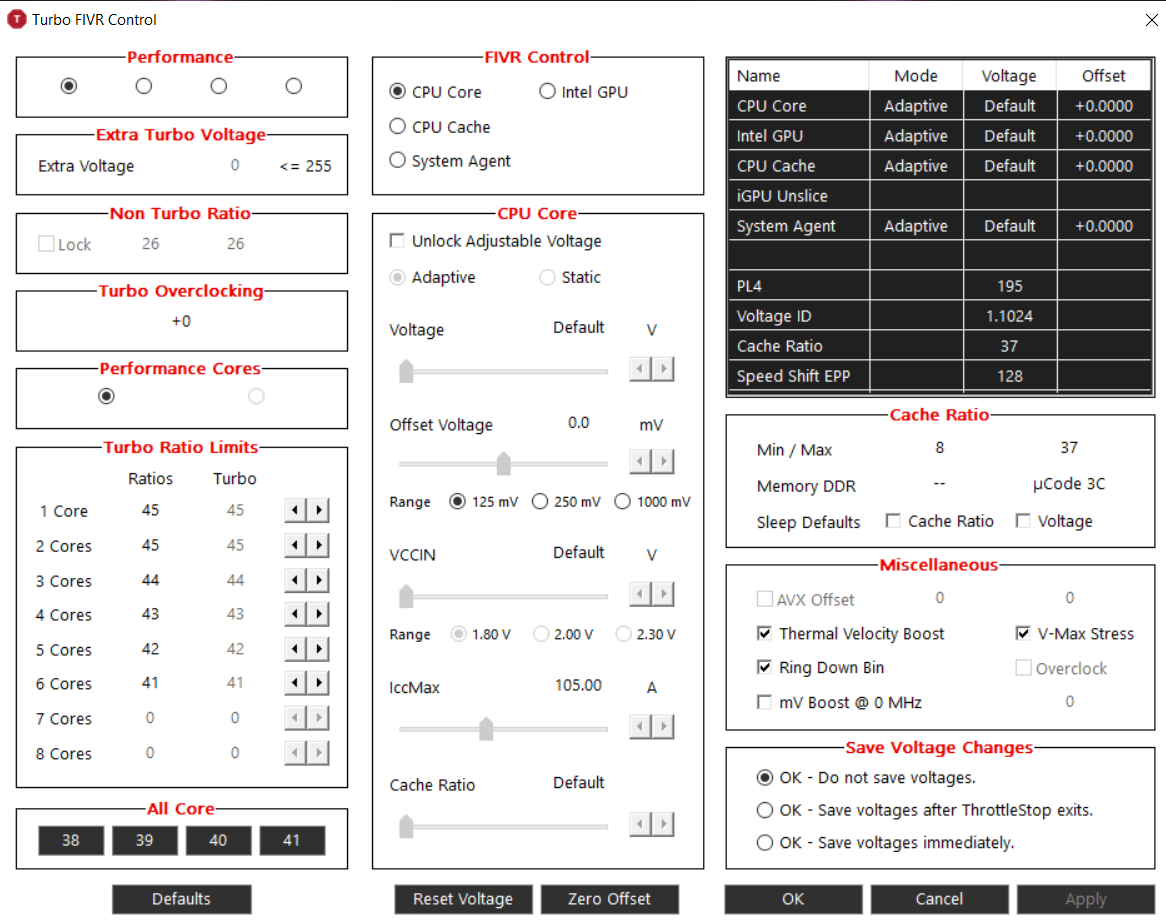Click Extra Voltage value field
The height and width of the screenshot is (923, 1166).
234,165
